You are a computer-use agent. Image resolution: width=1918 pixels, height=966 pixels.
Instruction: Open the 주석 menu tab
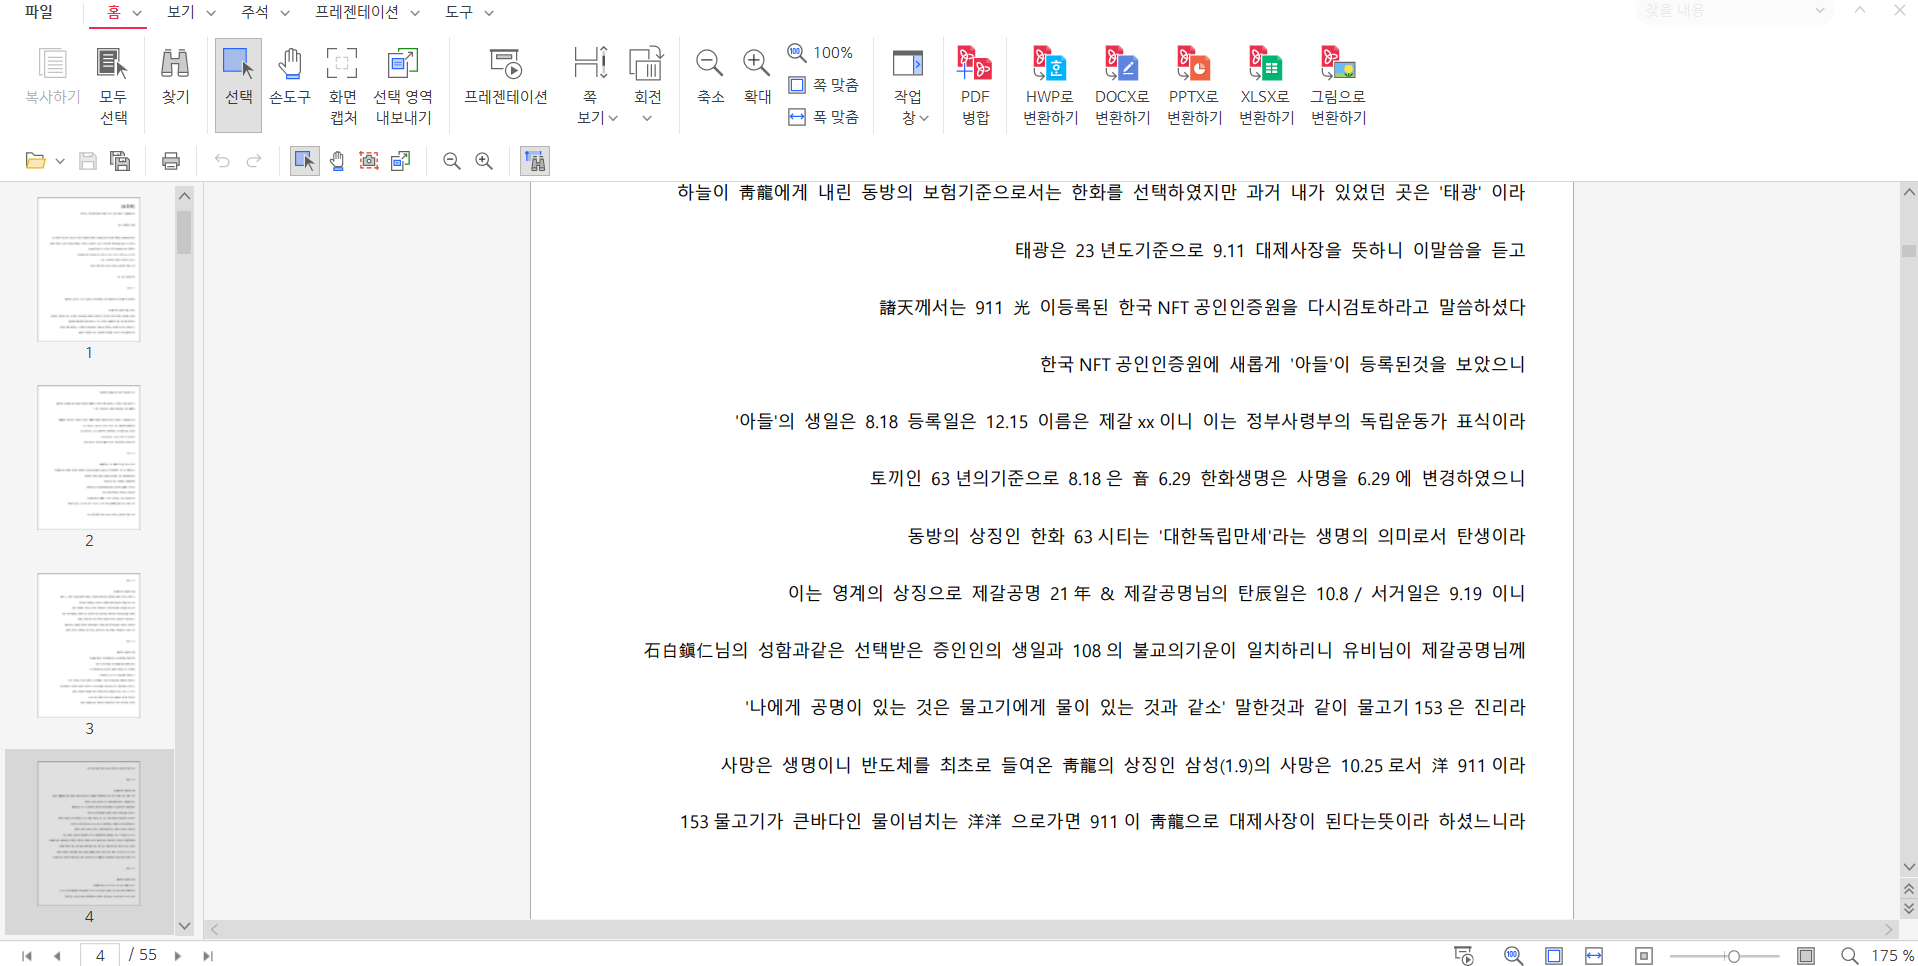pos(264,12)
